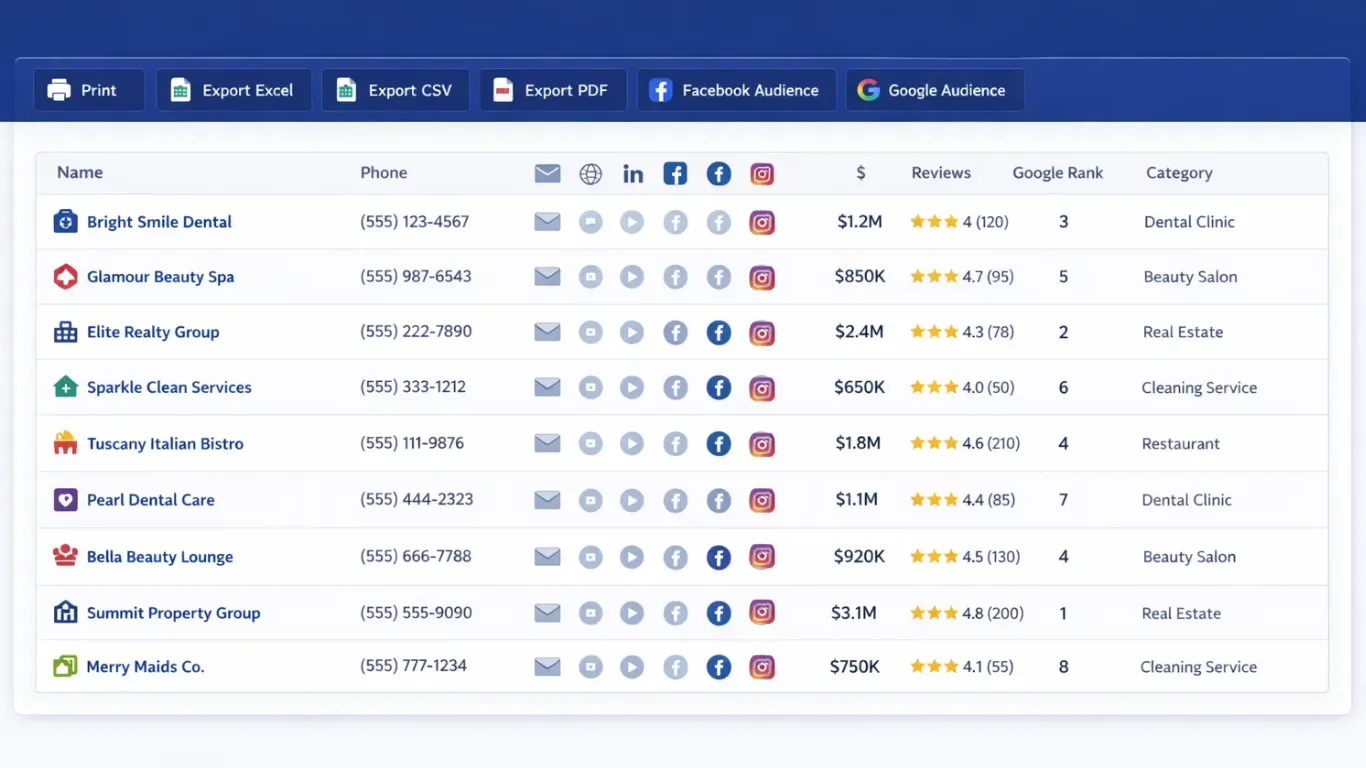Click the star rating for Summit Property Group
This screenshot has width=1366, height=768.
932,612
